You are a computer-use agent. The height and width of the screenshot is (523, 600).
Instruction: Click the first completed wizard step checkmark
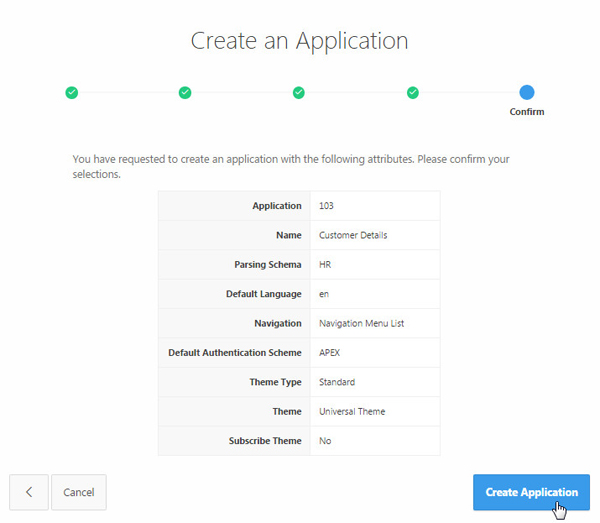[71, 92]
